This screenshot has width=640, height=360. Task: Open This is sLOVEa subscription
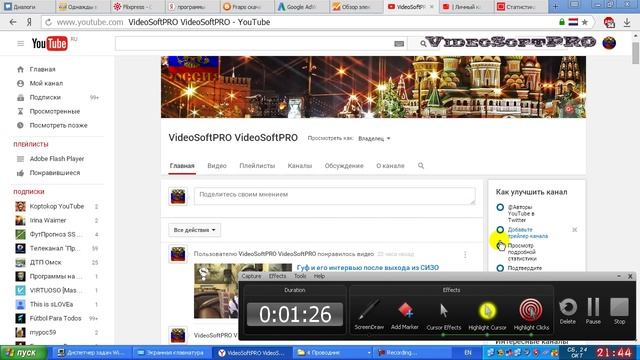click(x=51, y=304)
